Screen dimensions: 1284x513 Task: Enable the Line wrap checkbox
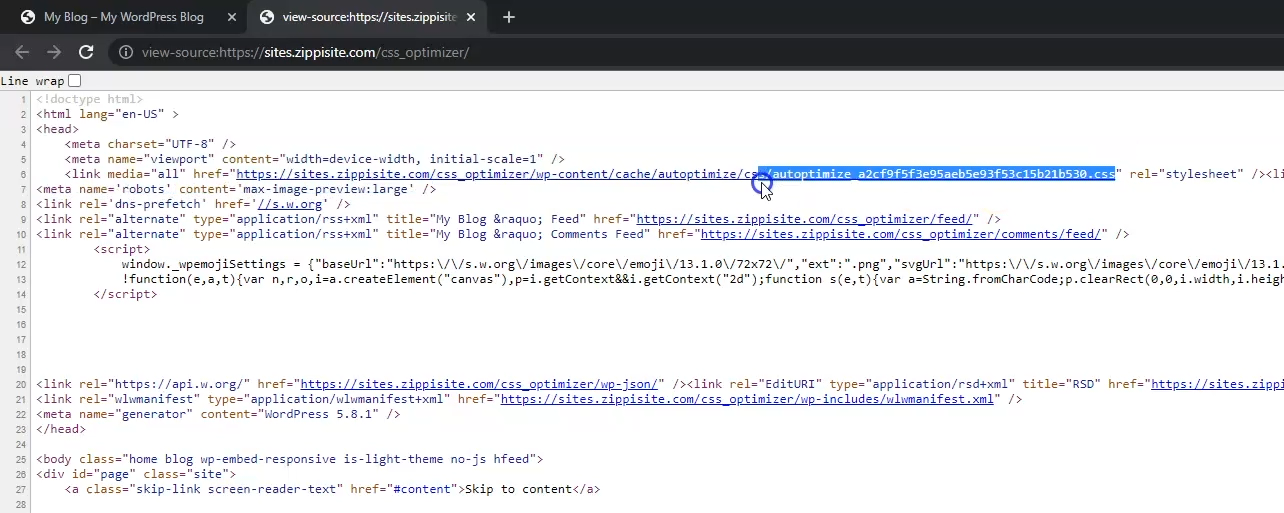(75, 81)
